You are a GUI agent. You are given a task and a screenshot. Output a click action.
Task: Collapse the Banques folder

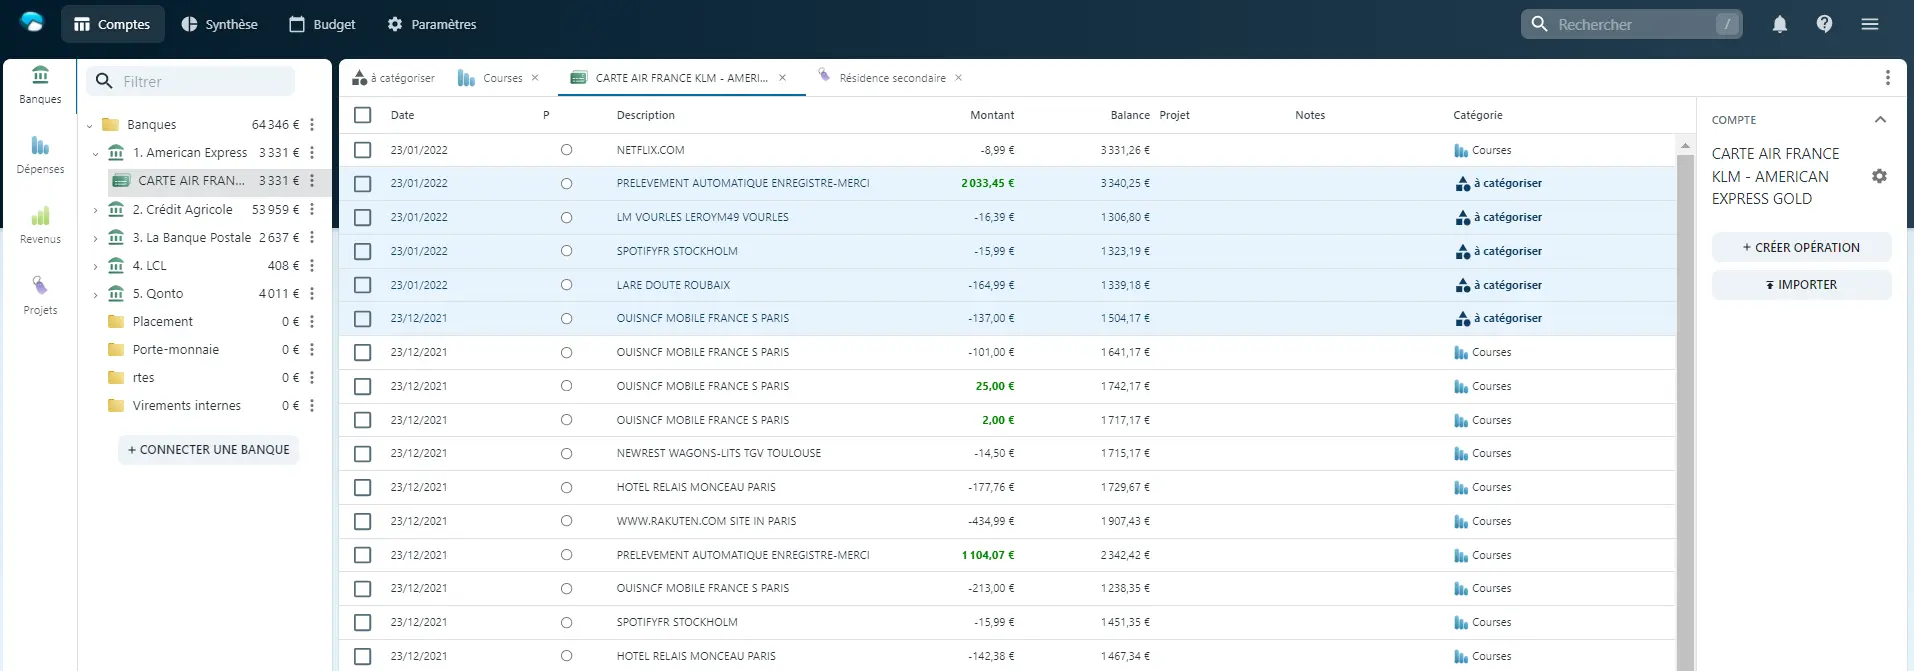tap(90, 125)
